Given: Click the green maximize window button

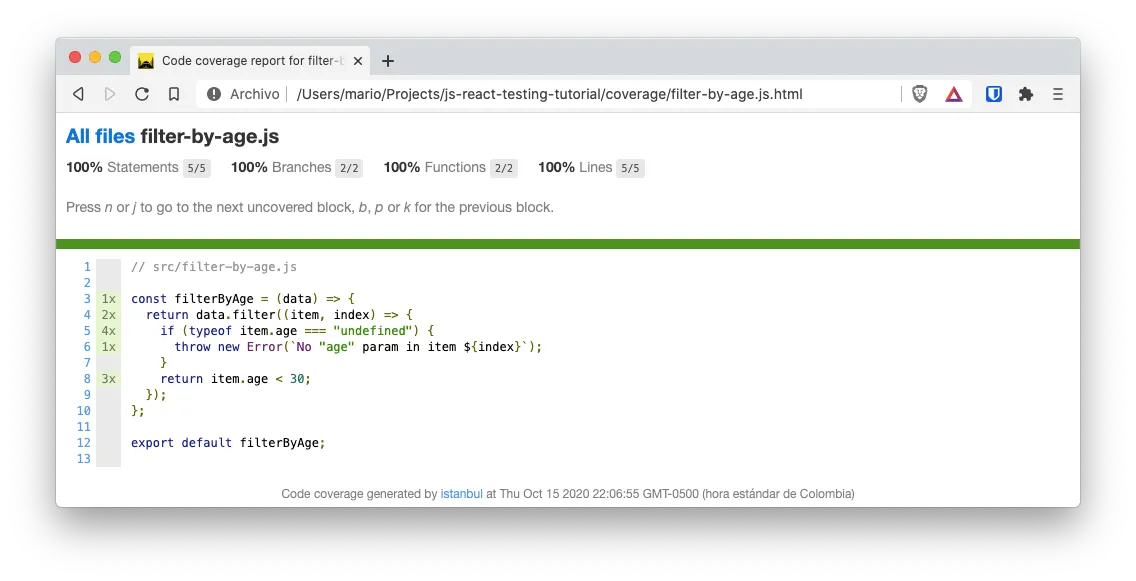Looking at the screenshot, I should 114,57.
